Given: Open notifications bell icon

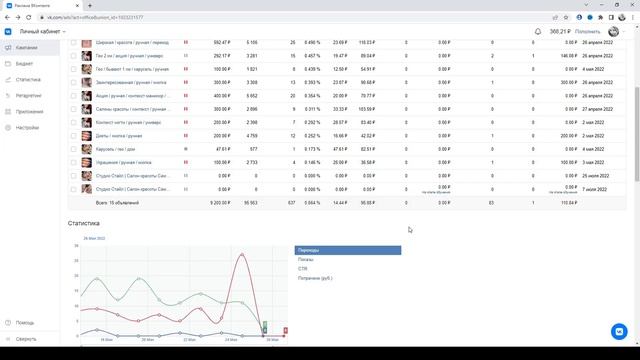Looking at the screenshot, I should click(x=538, y=31).
